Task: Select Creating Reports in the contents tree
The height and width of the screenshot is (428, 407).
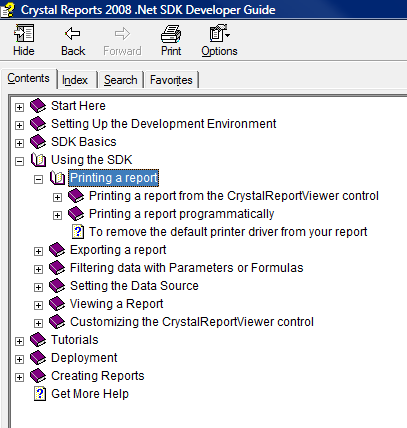Action: tap(98, 376)
